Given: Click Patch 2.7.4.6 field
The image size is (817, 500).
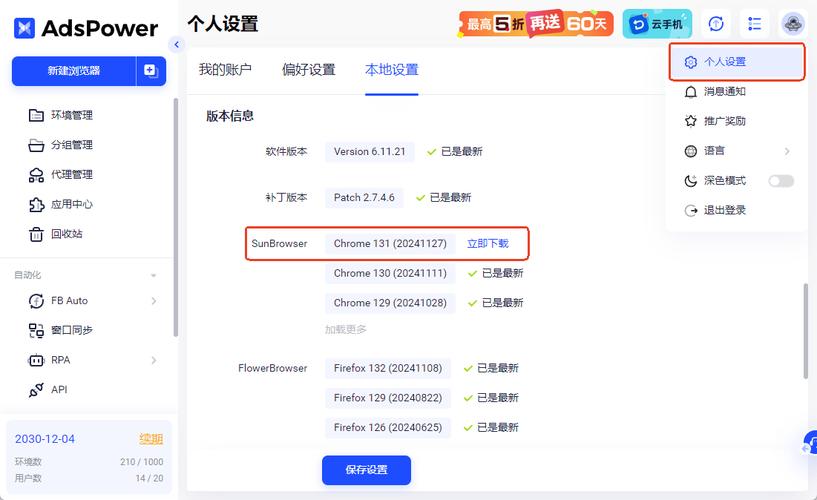Looking at the screenshot, I should (364, 197).
